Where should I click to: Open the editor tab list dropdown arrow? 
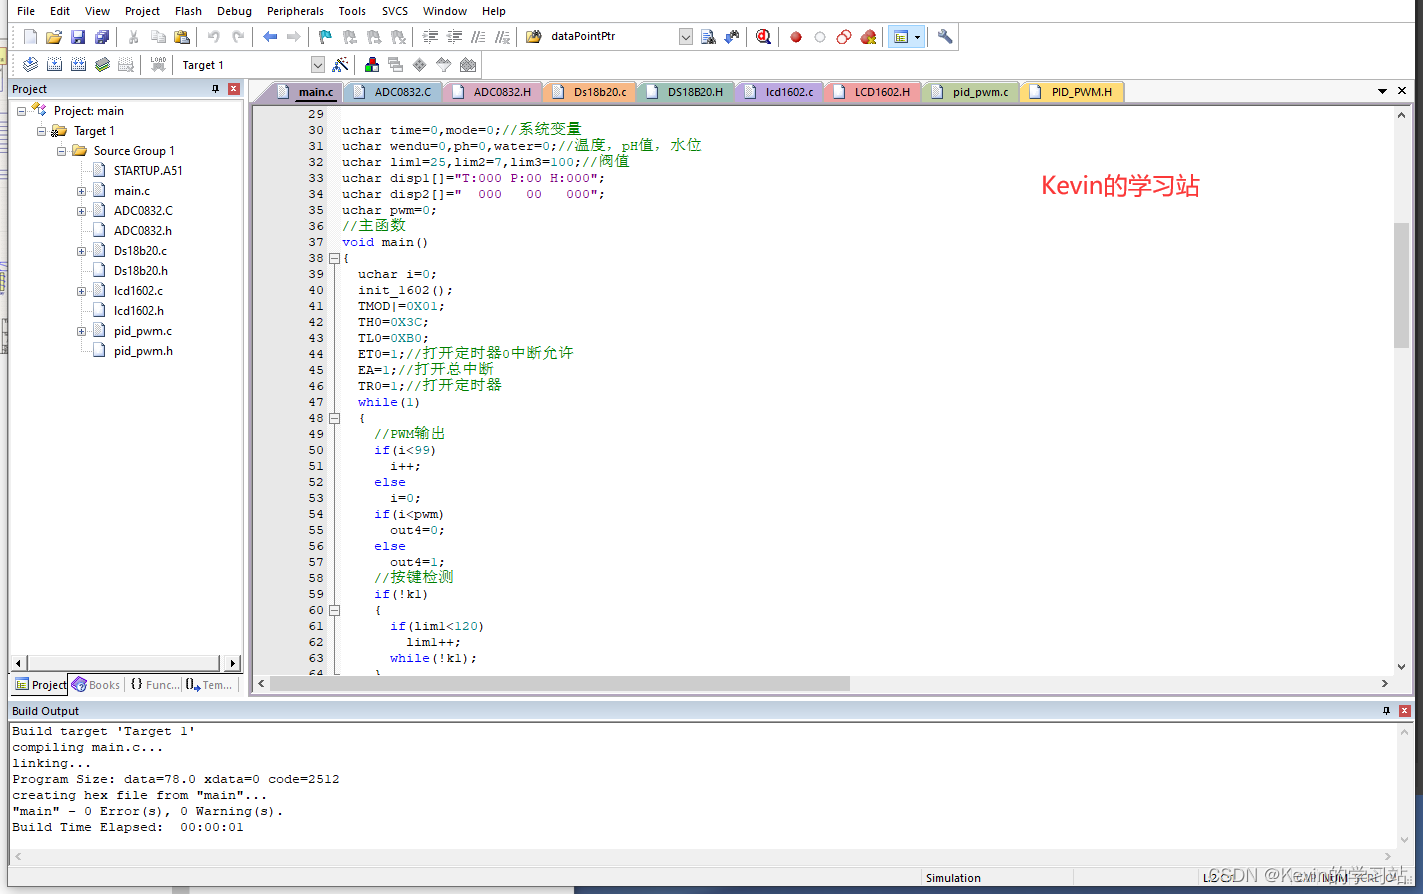point(1382,91)
